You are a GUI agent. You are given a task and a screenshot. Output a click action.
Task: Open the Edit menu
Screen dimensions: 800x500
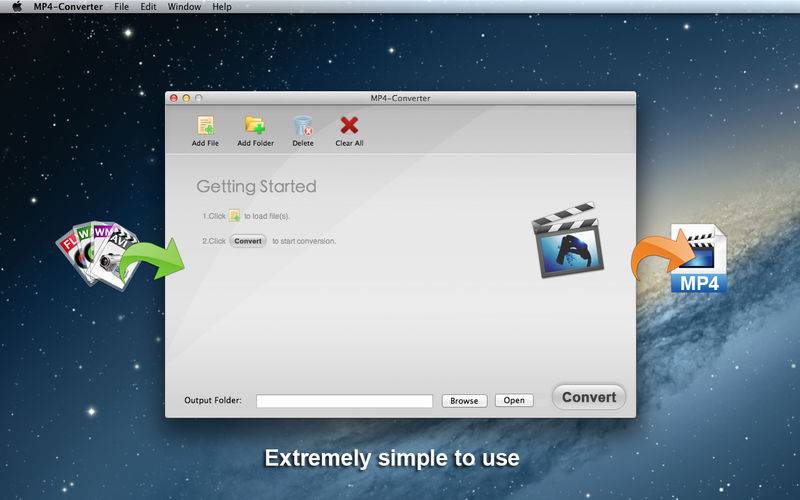coord(148,7)
